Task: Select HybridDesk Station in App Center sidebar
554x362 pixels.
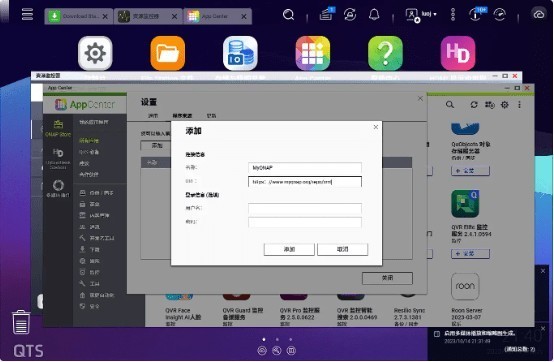Action: [58, 158]
